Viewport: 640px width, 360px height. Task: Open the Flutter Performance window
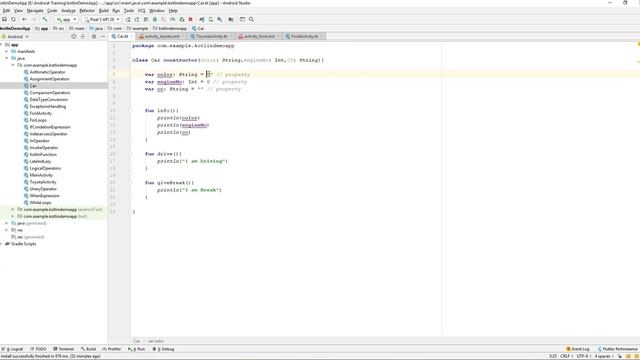click(618, 349)
